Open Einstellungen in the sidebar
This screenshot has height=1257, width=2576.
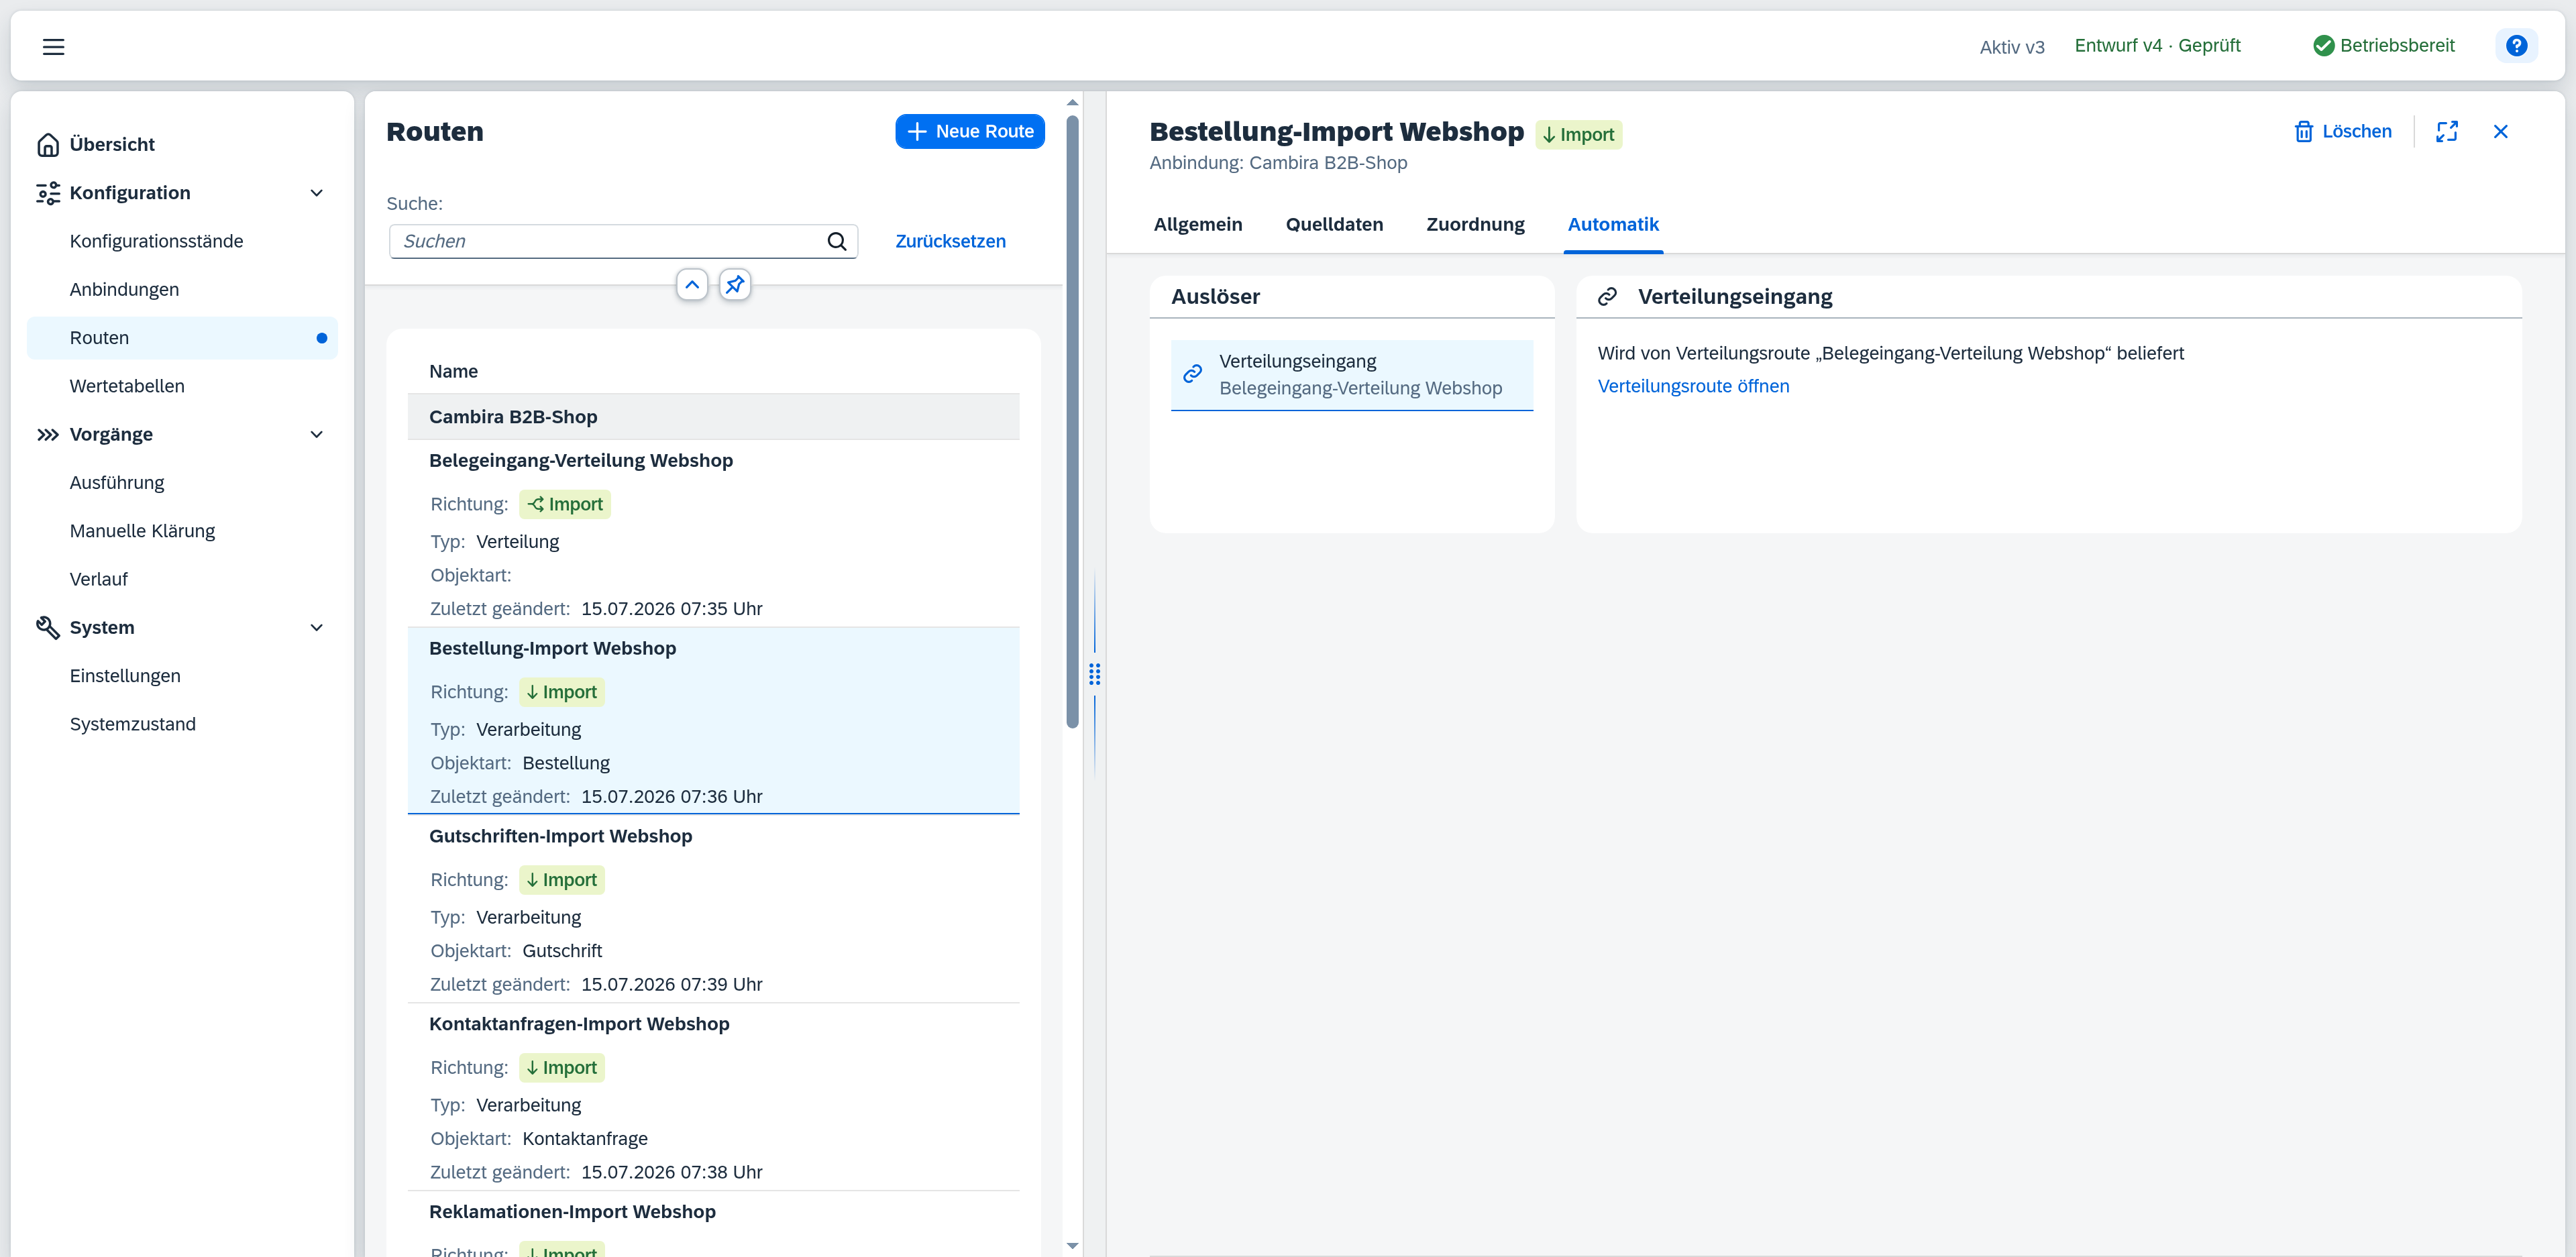coord(182,676)
